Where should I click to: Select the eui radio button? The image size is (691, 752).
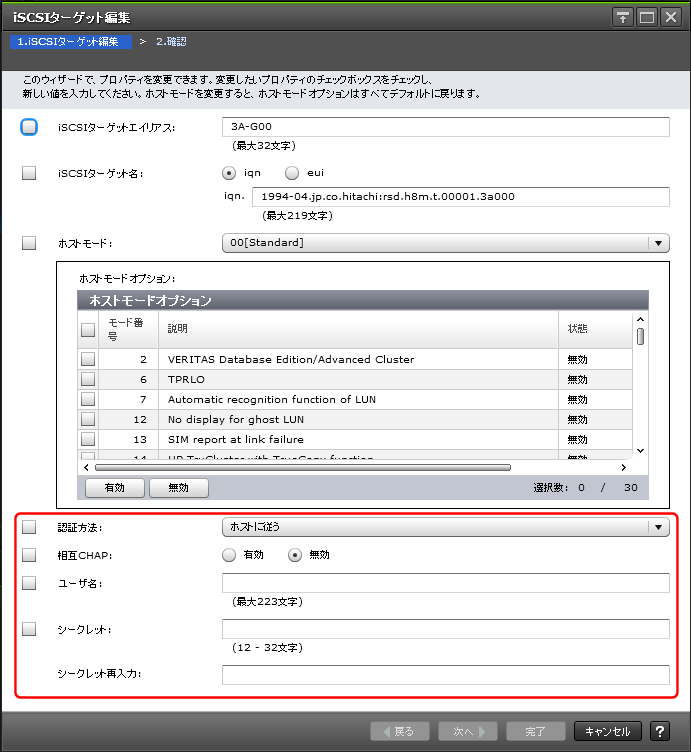click(x=292, y=173)
